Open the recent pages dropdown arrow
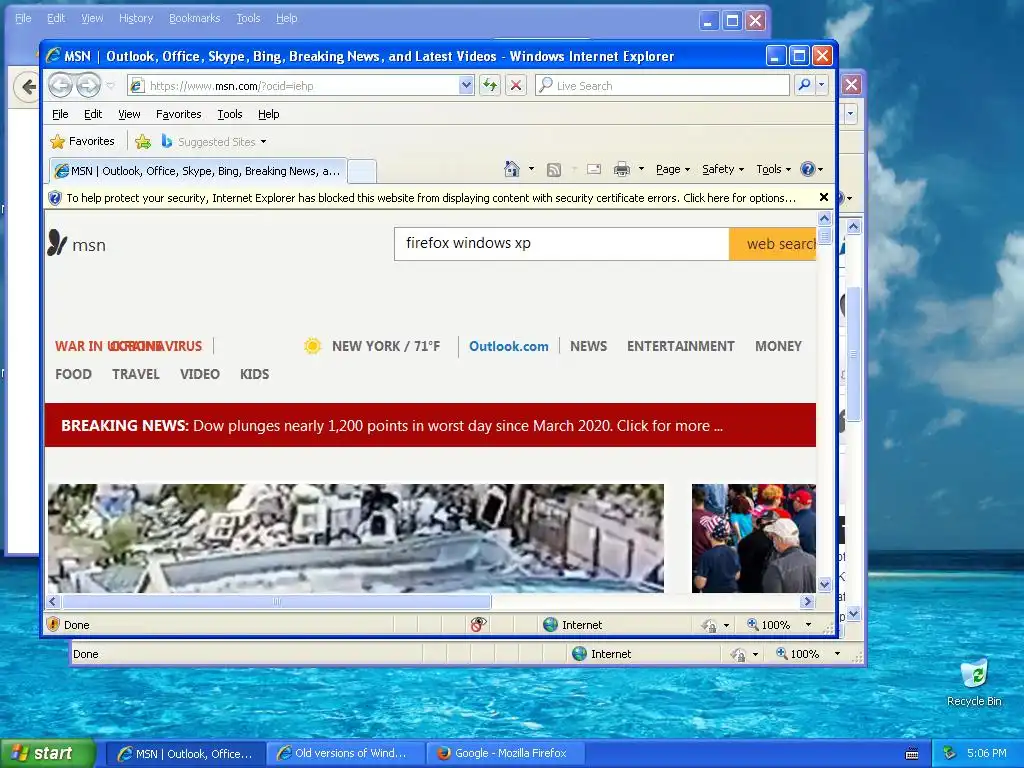Screen dimensions: 1024x768 pos(110,86)
